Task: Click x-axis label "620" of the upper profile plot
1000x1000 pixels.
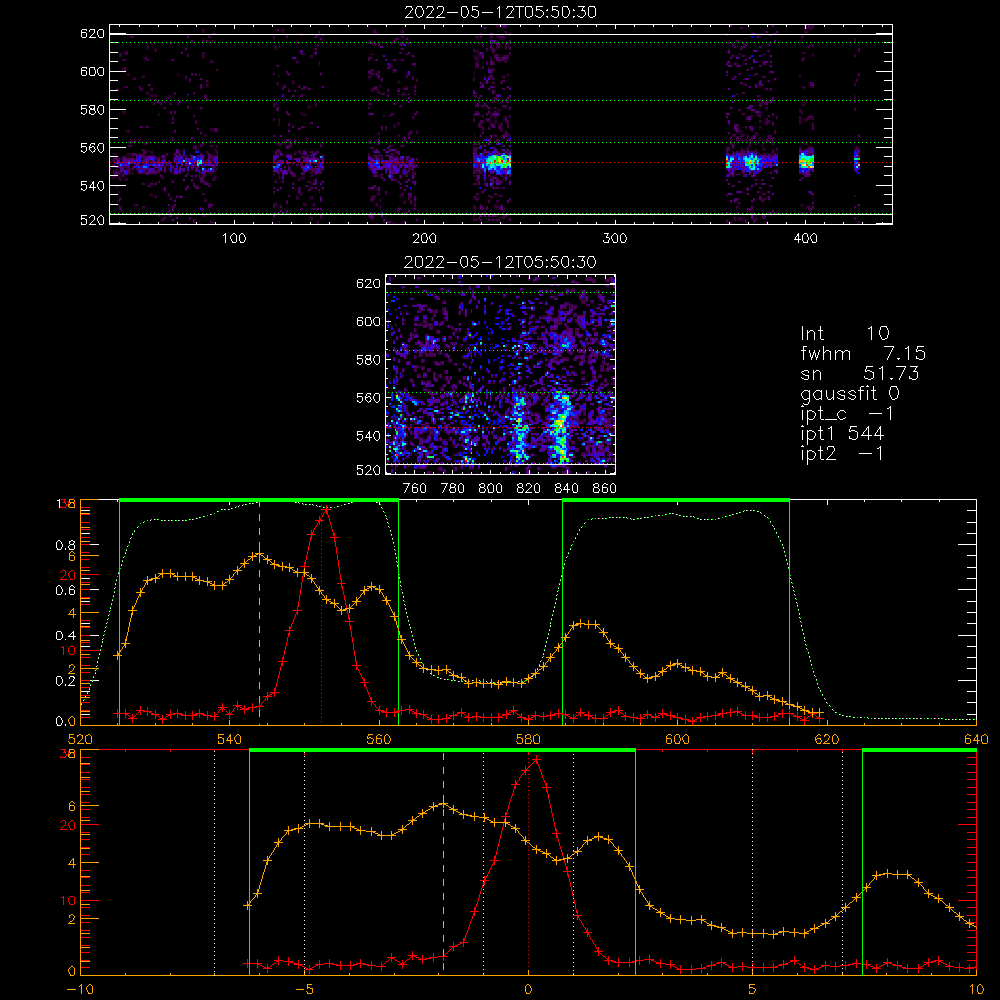Action: point(827,739)
